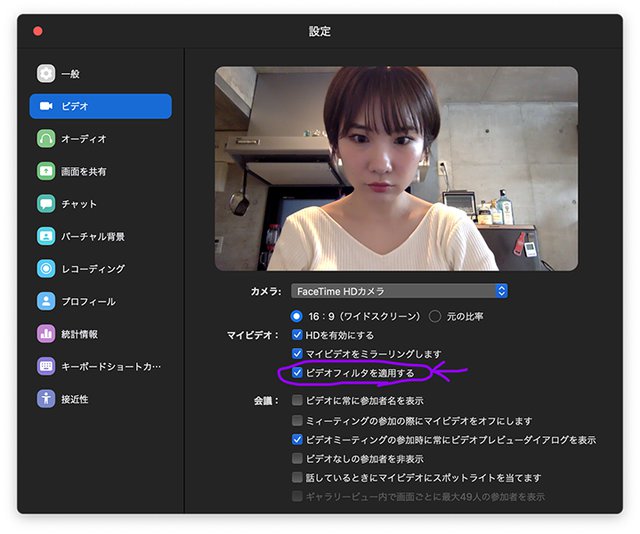Image resolution: width=640 pixels, height=534 pixels.
Task: Open the Statistics (統計情報) chart icon
Action: point(46,334)
